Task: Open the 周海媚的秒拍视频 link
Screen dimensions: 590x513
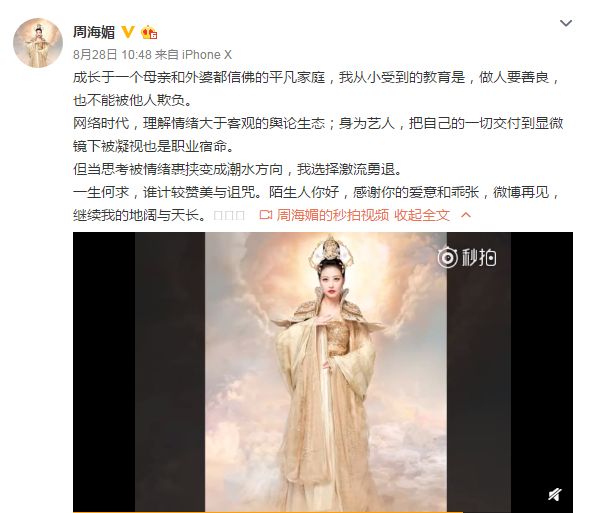Action: point(332,215)
